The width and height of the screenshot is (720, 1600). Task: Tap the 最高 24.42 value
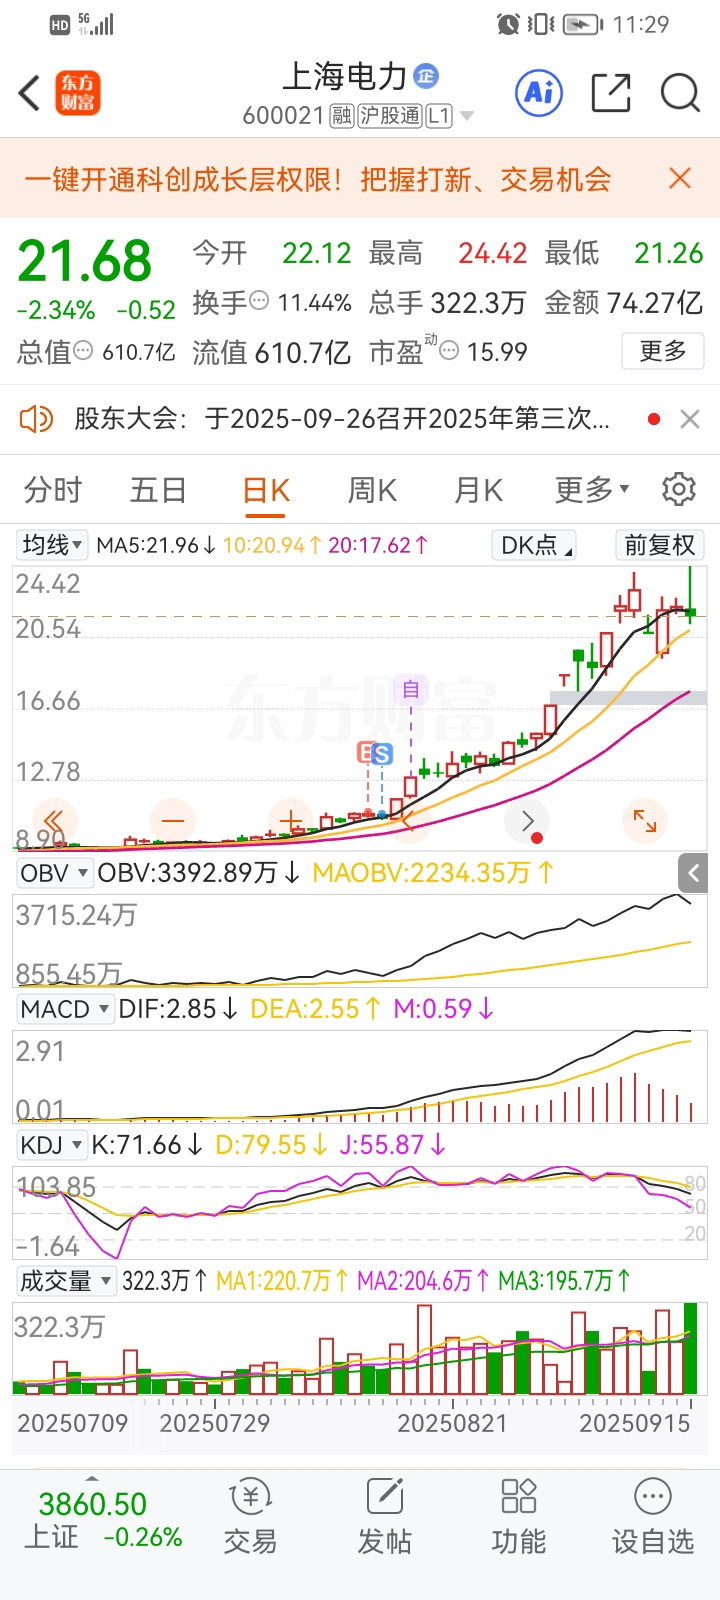(x=493, y=253)
